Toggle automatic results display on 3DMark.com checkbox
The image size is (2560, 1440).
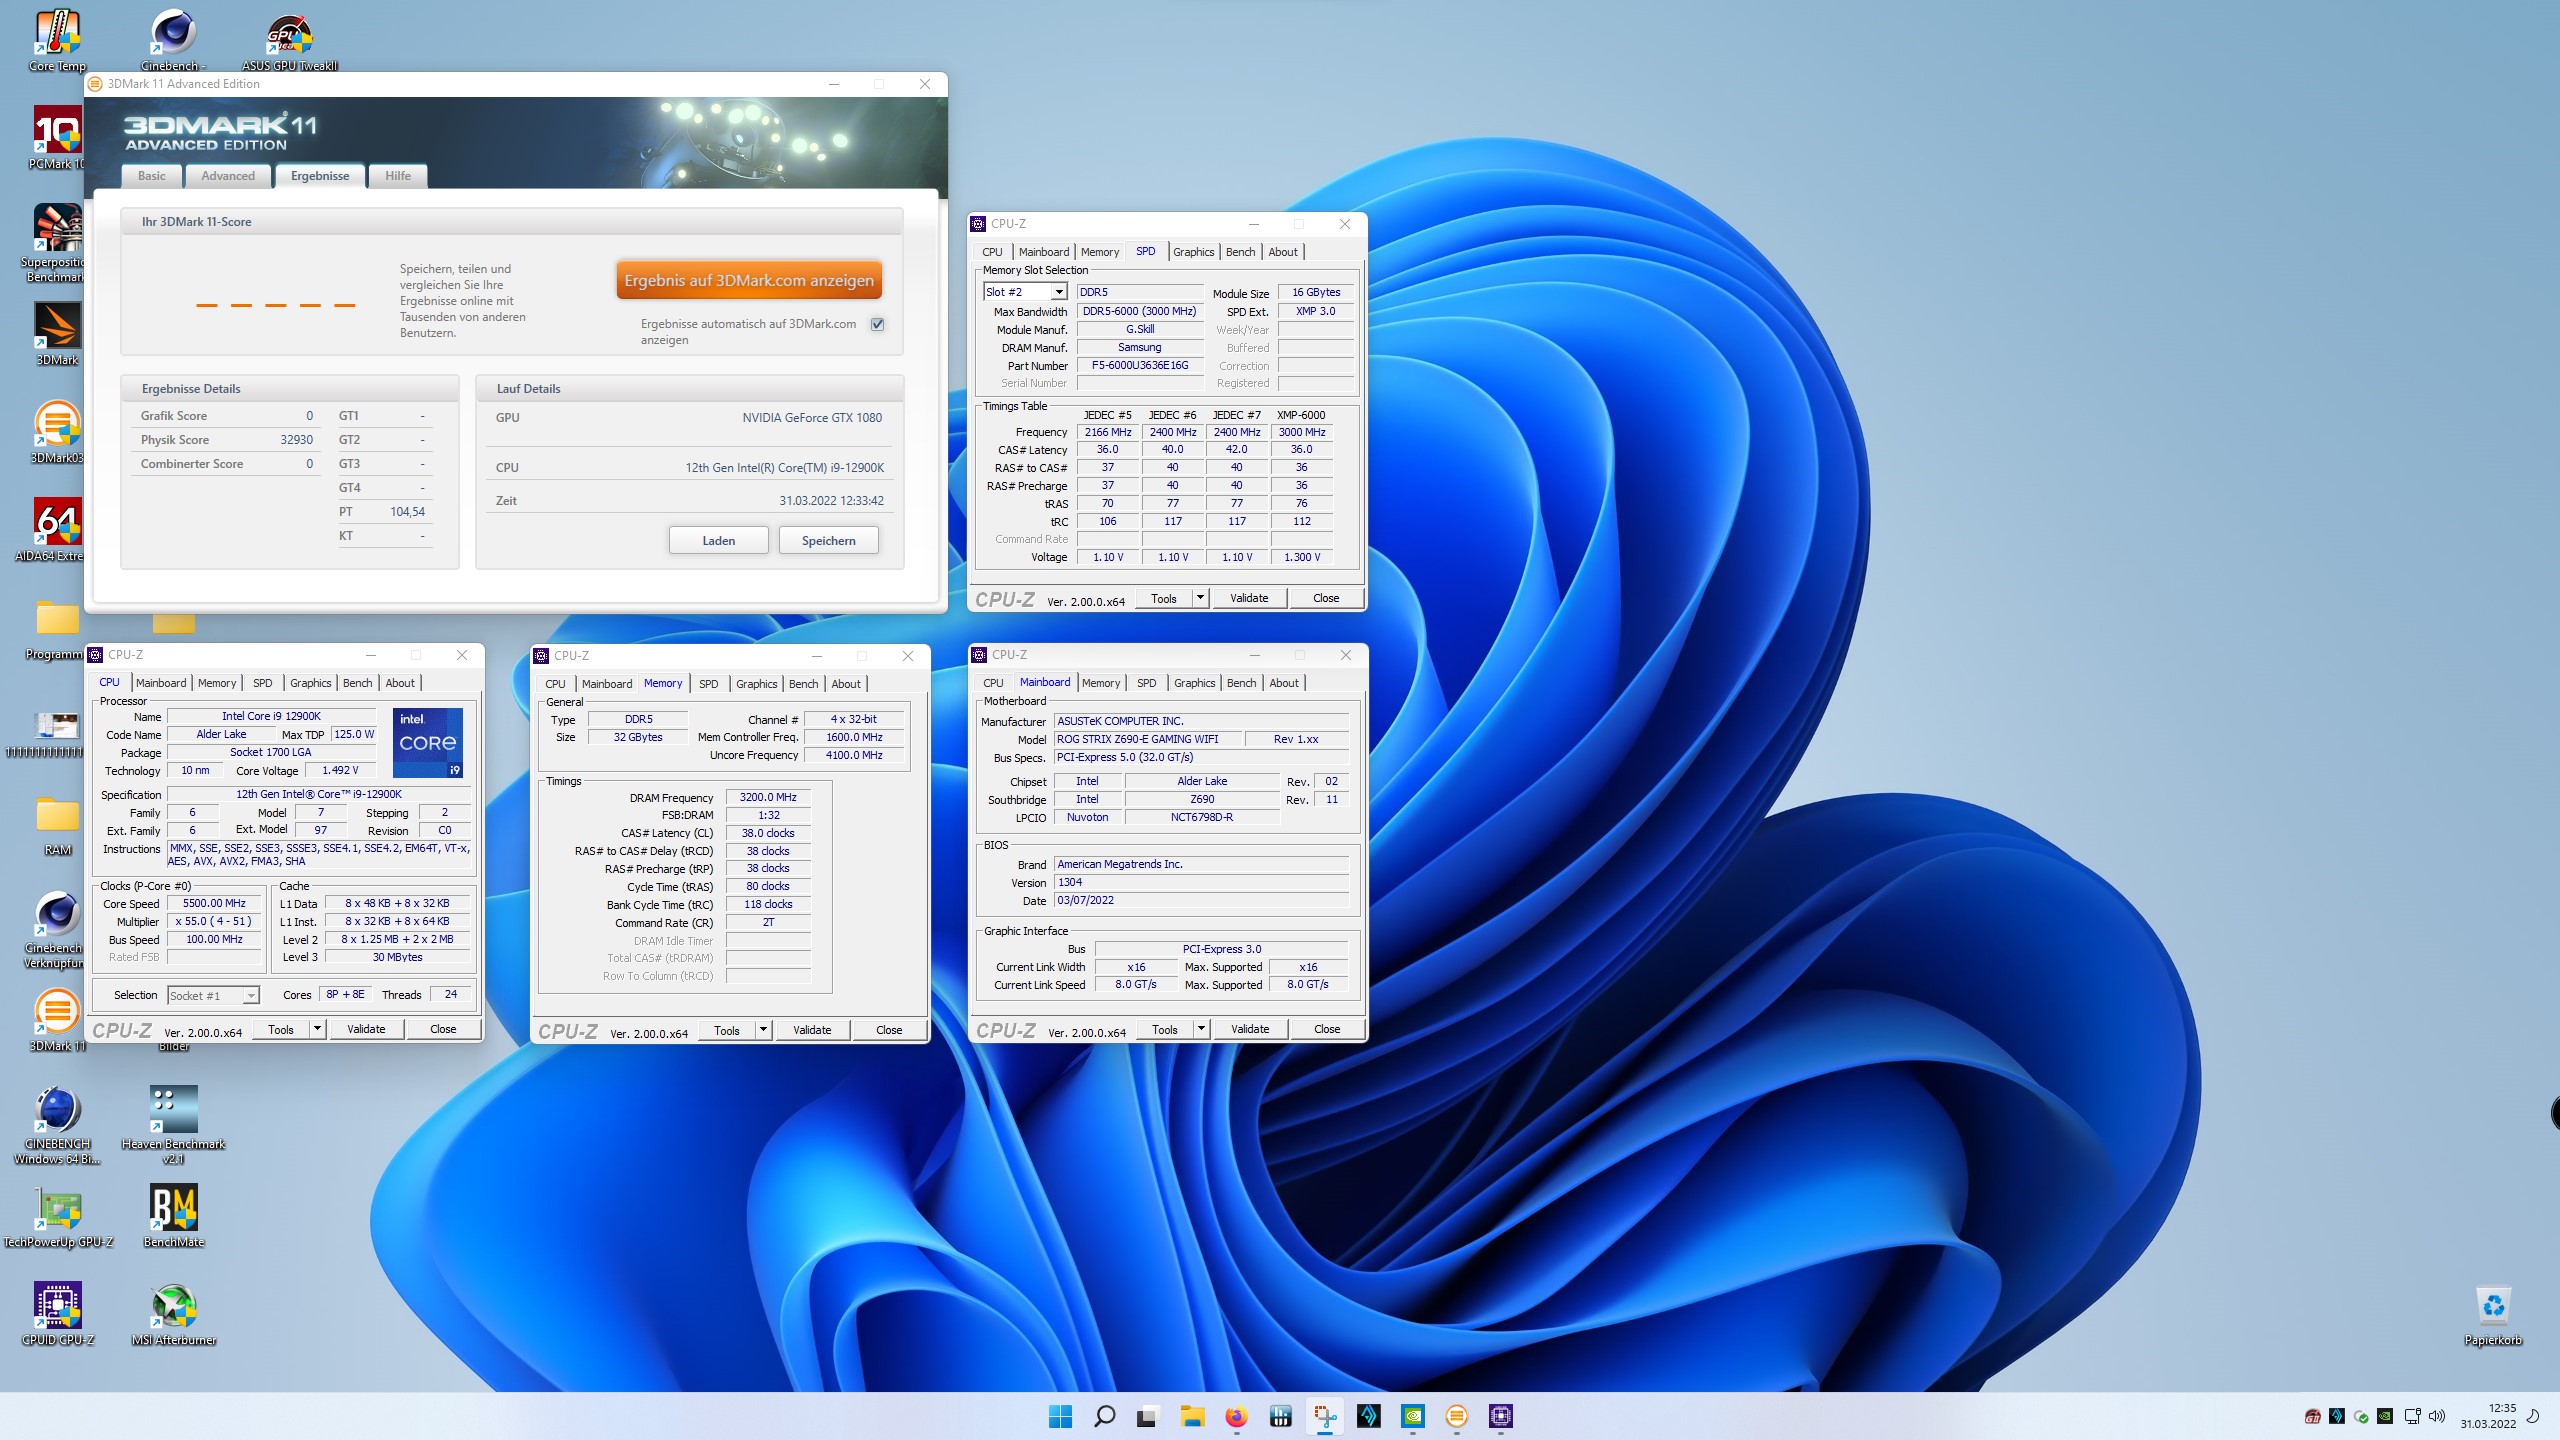(877, 324)
